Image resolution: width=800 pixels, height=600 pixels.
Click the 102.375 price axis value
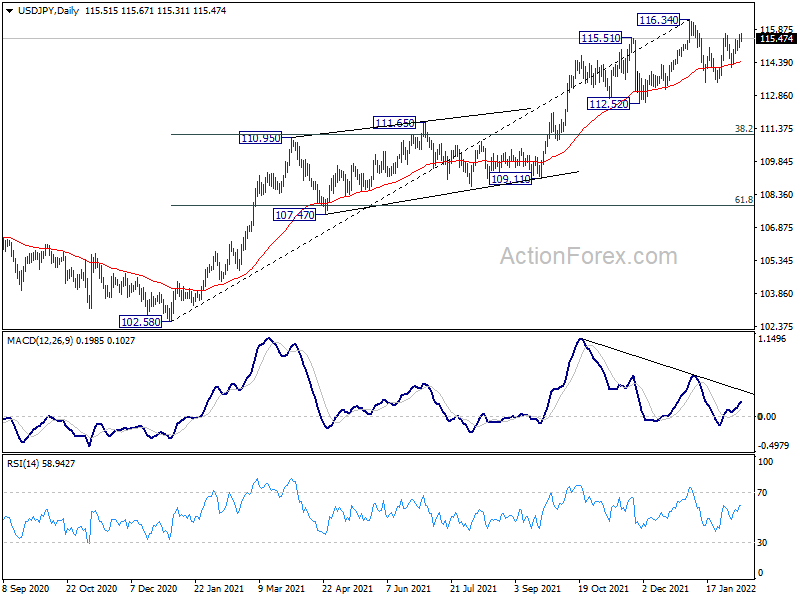pos(777,327)
